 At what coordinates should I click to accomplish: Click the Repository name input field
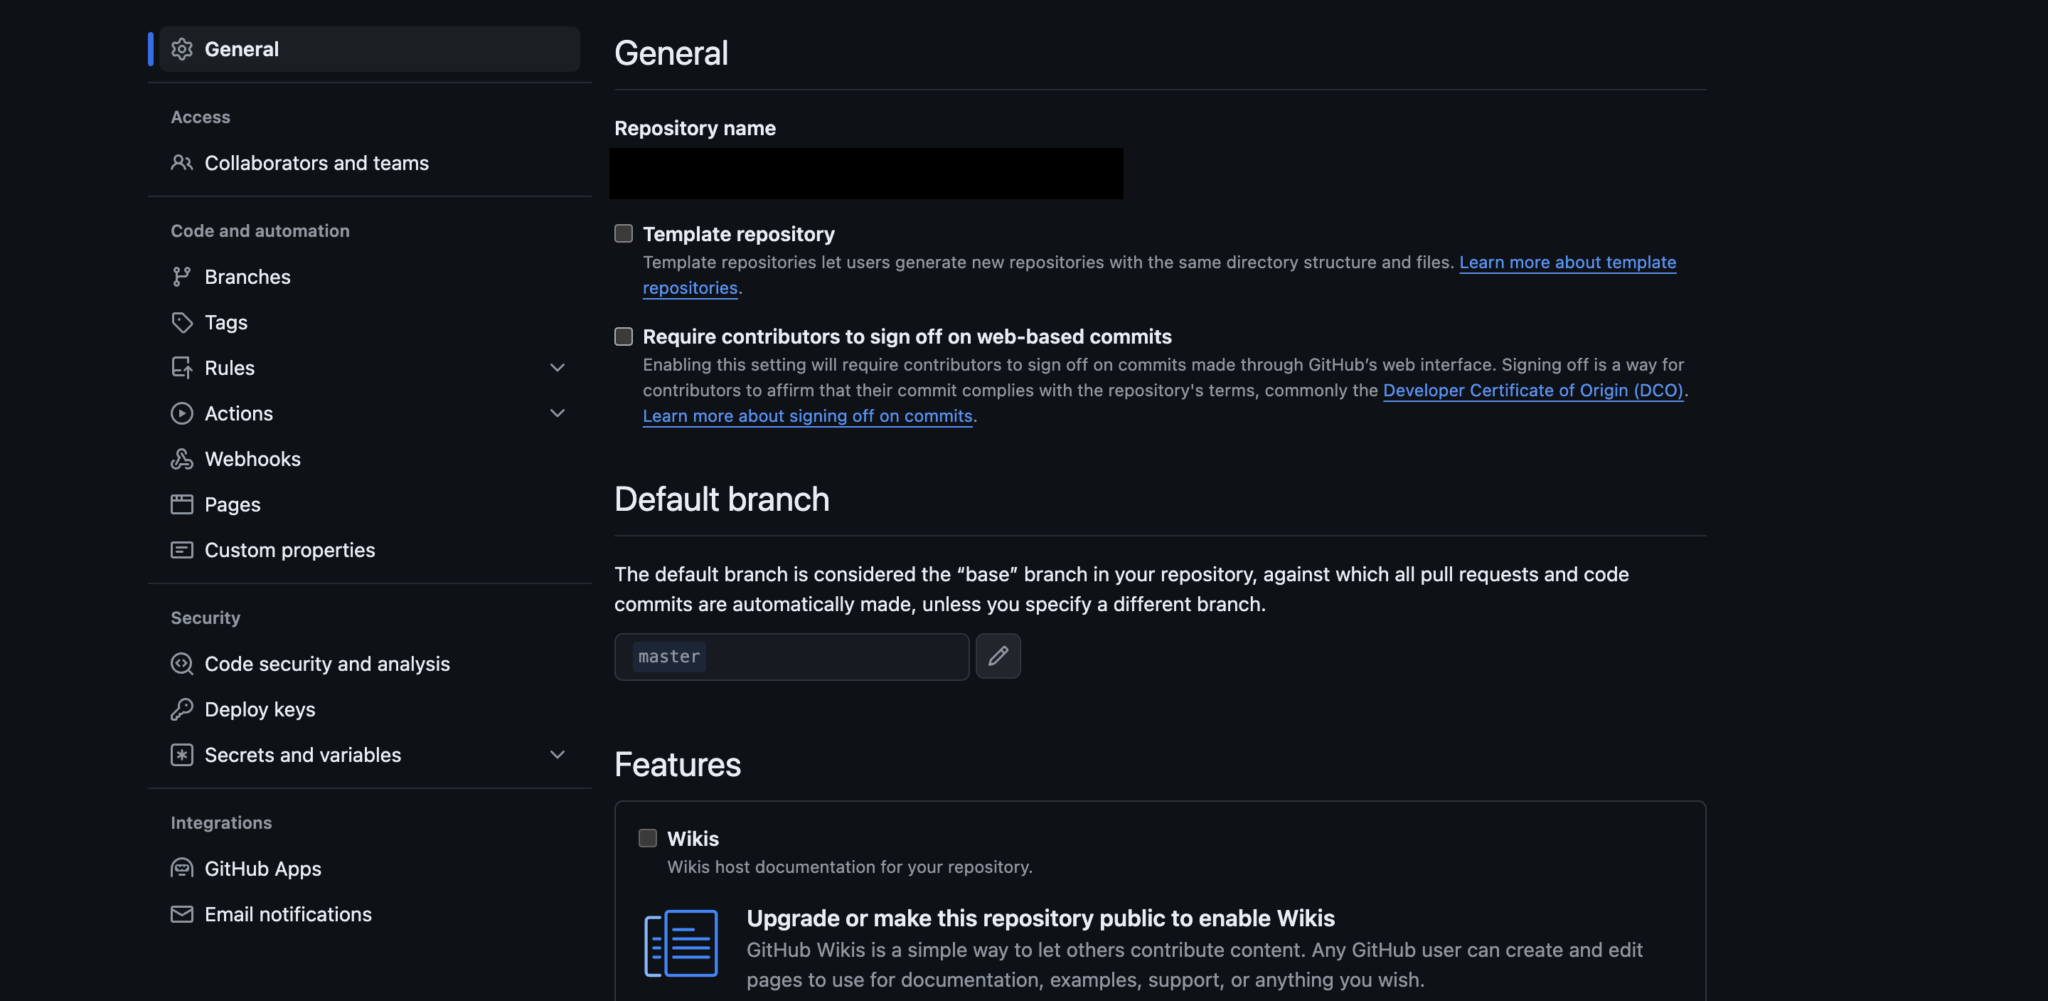(866, 172)
